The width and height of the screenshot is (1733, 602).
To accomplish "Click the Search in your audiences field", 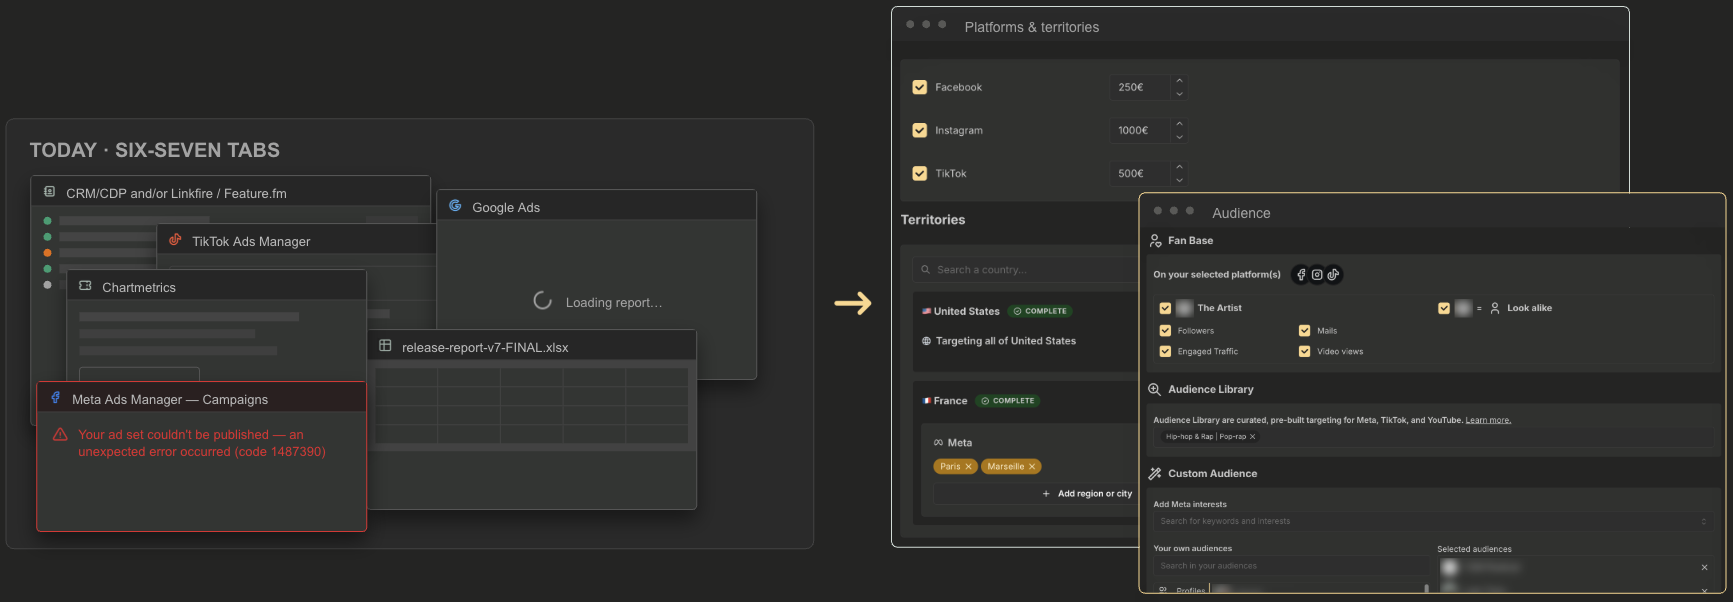I will [x=1292, y=566].
